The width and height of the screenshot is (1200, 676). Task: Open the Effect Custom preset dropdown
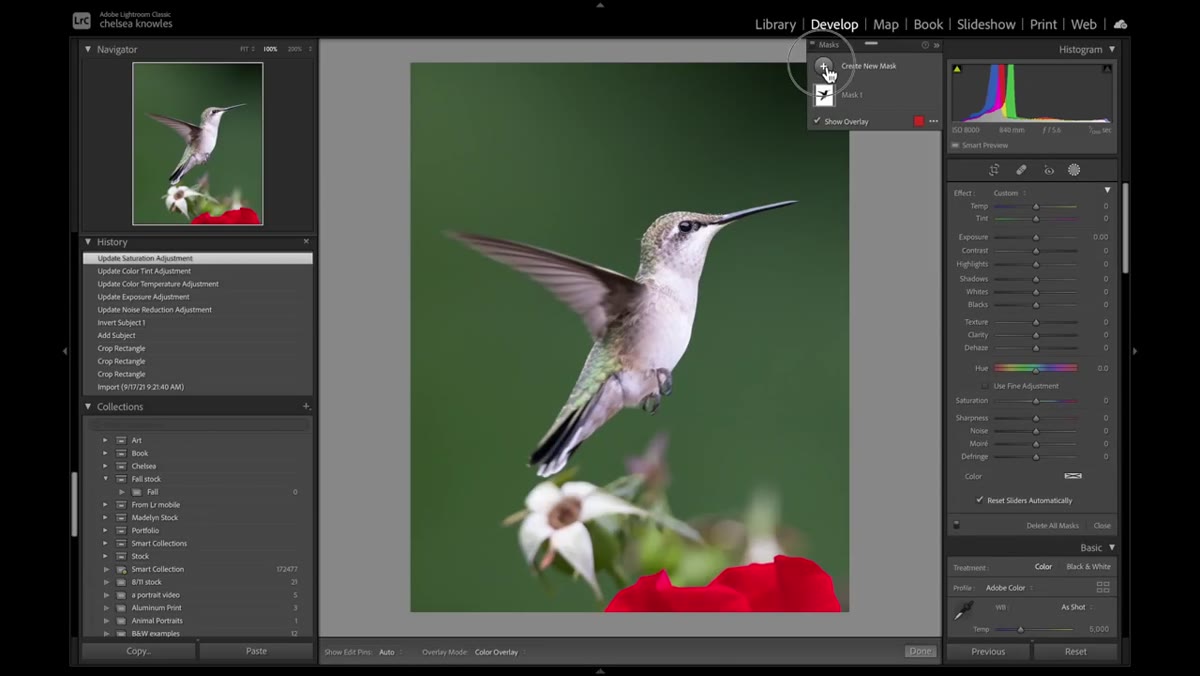tap(1008, 193)
